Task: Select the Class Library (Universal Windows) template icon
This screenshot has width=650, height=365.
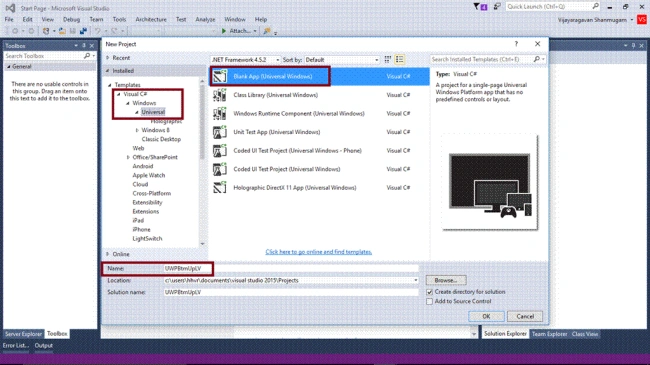Action: (220, 95)
